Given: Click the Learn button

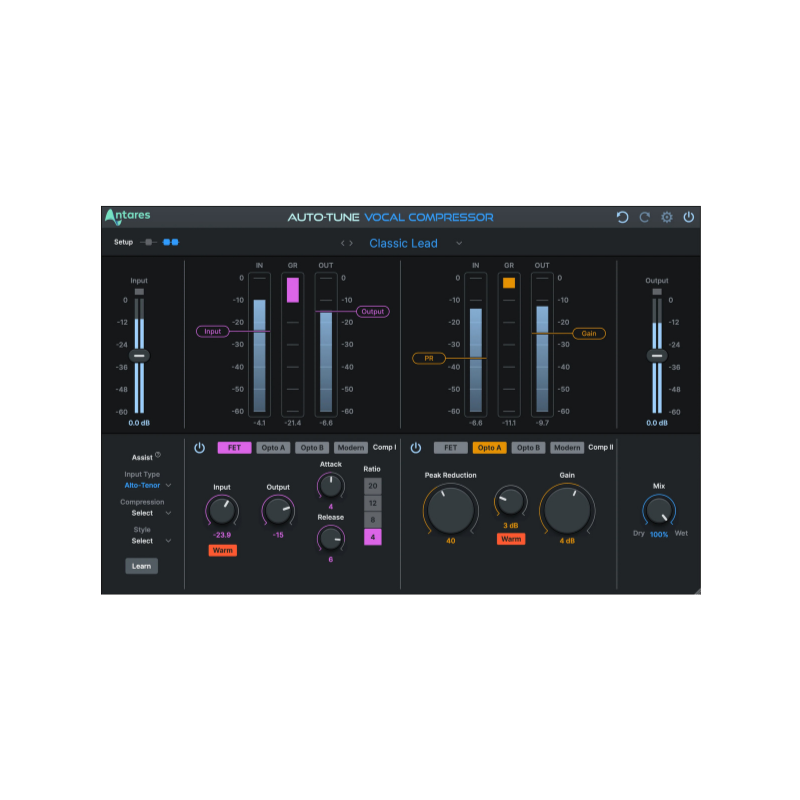Looking at the screenshot, I should [x=141, y=566].
